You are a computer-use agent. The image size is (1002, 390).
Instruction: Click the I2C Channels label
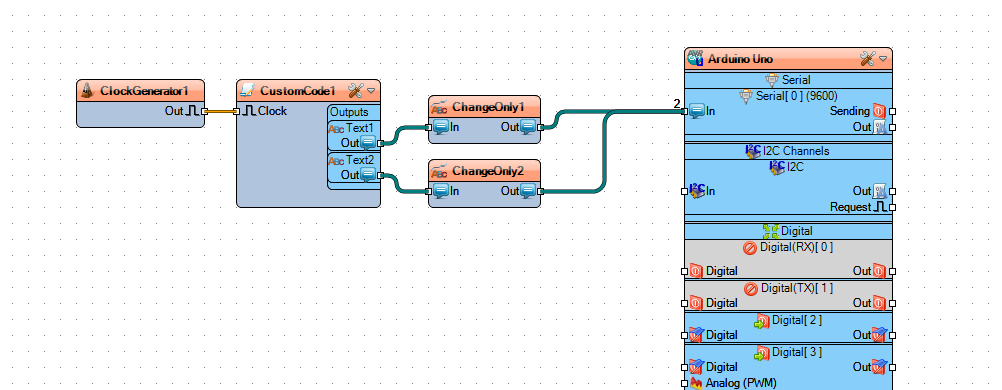[x=796, y=151]
